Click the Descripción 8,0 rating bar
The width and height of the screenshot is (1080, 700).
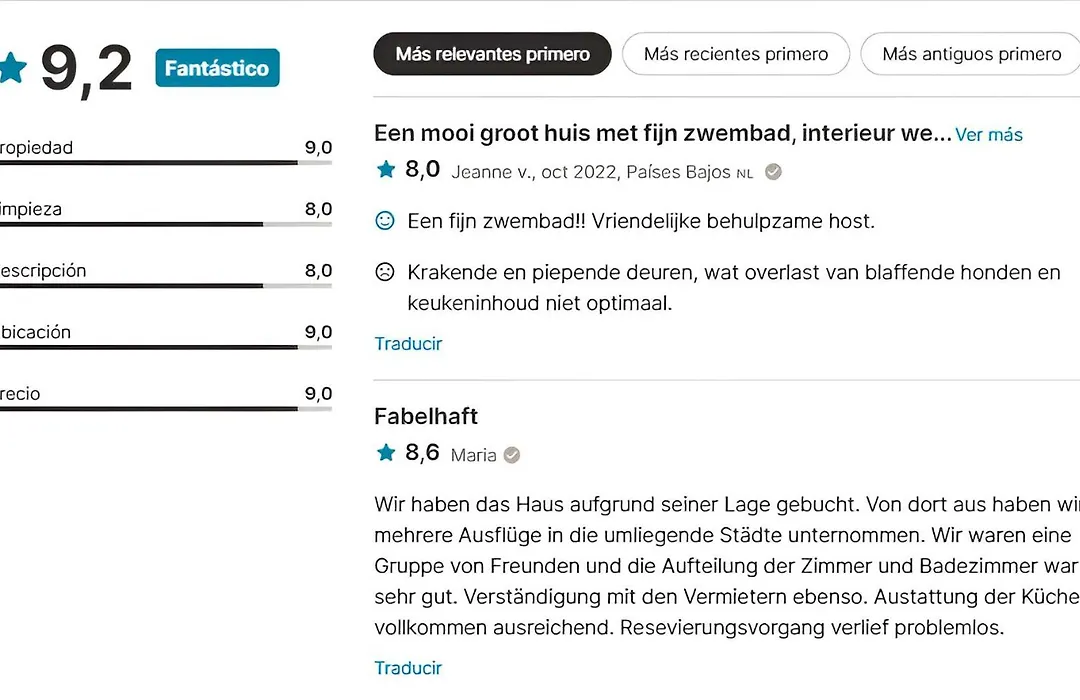coord(166,285)
